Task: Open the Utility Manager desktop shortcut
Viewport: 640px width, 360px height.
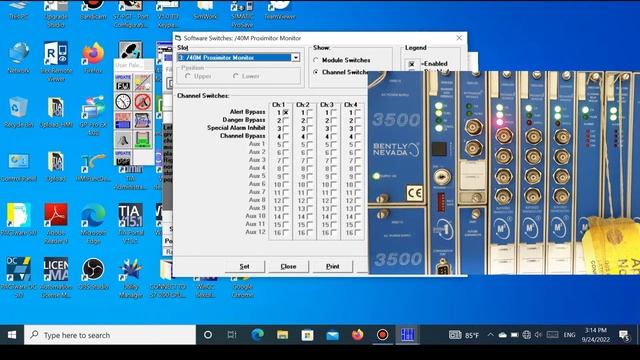Action: coord(131,278)
